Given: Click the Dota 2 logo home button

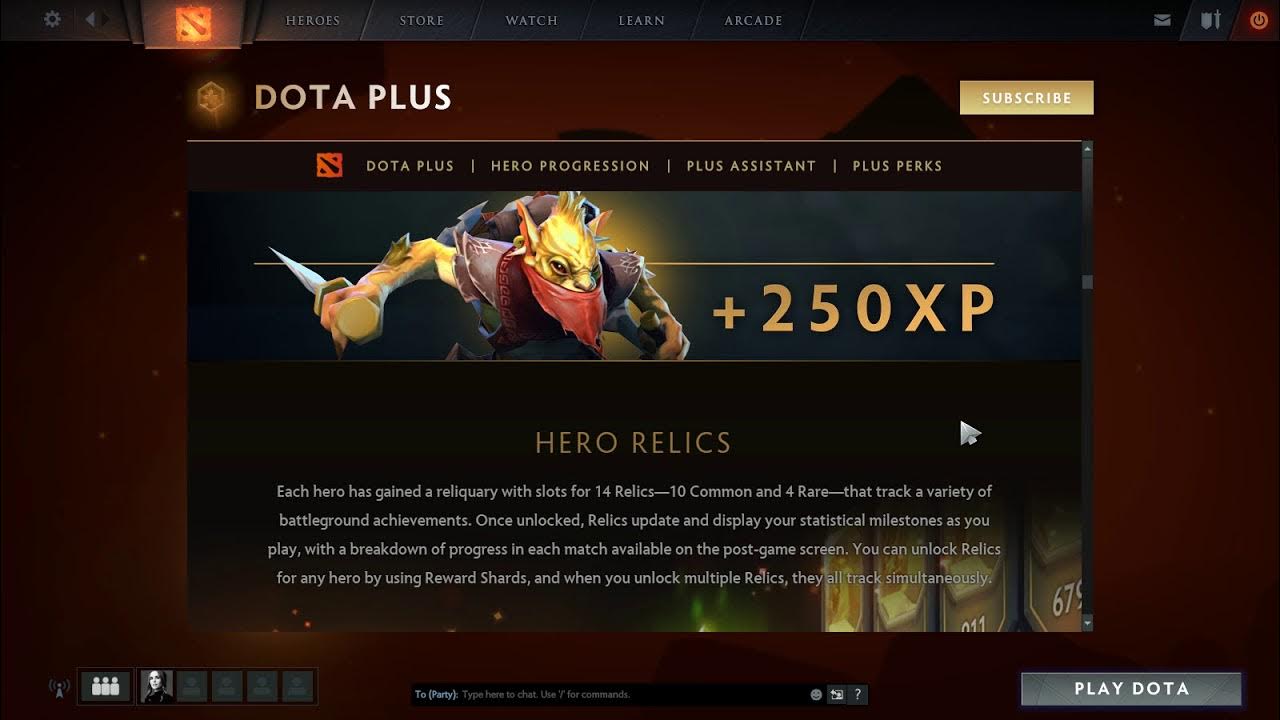Looking at the screenshot, I should (193, 23).
